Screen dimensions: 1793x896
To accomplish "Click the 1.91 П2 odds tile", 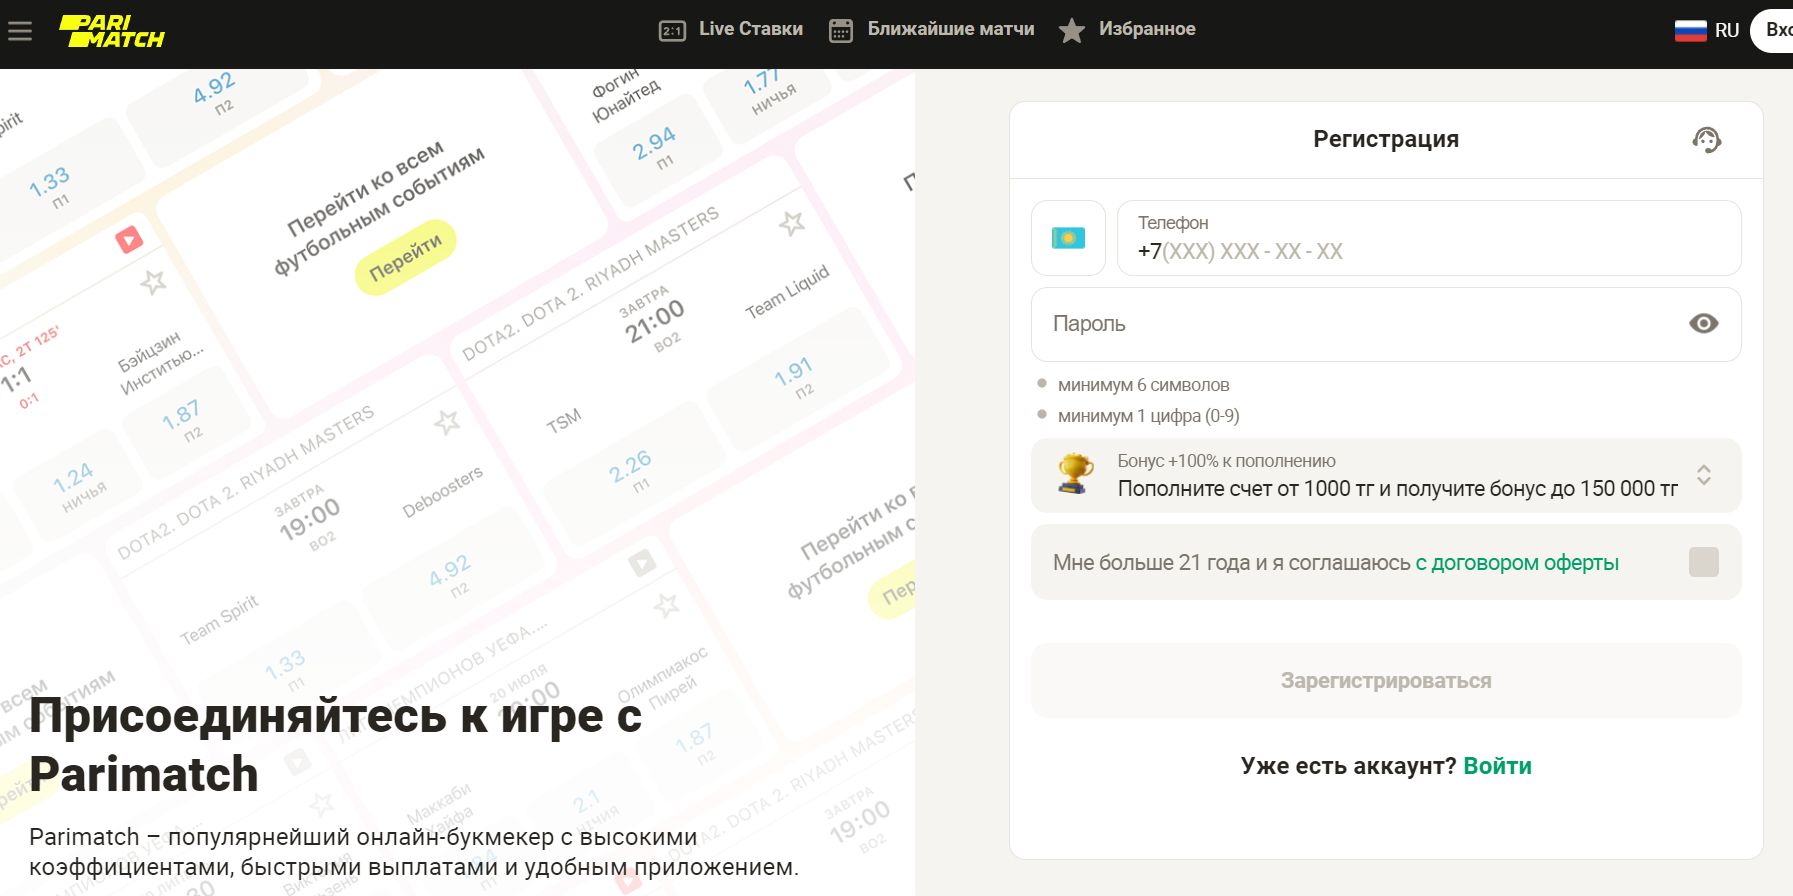I will (x=797, y=378).
